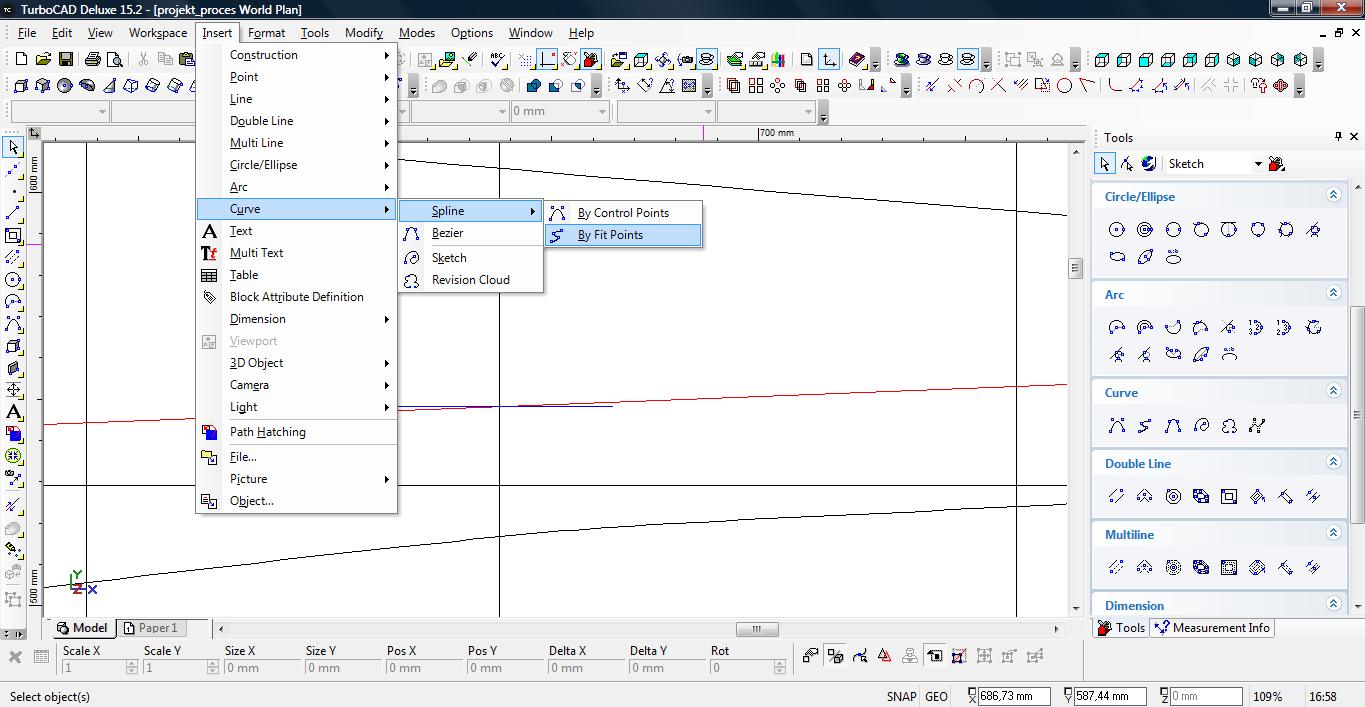Image resolution: width=1365 pixels, height=707 pixels.
Task: Click the Save floppy disk icon
Action: point(66,60)
